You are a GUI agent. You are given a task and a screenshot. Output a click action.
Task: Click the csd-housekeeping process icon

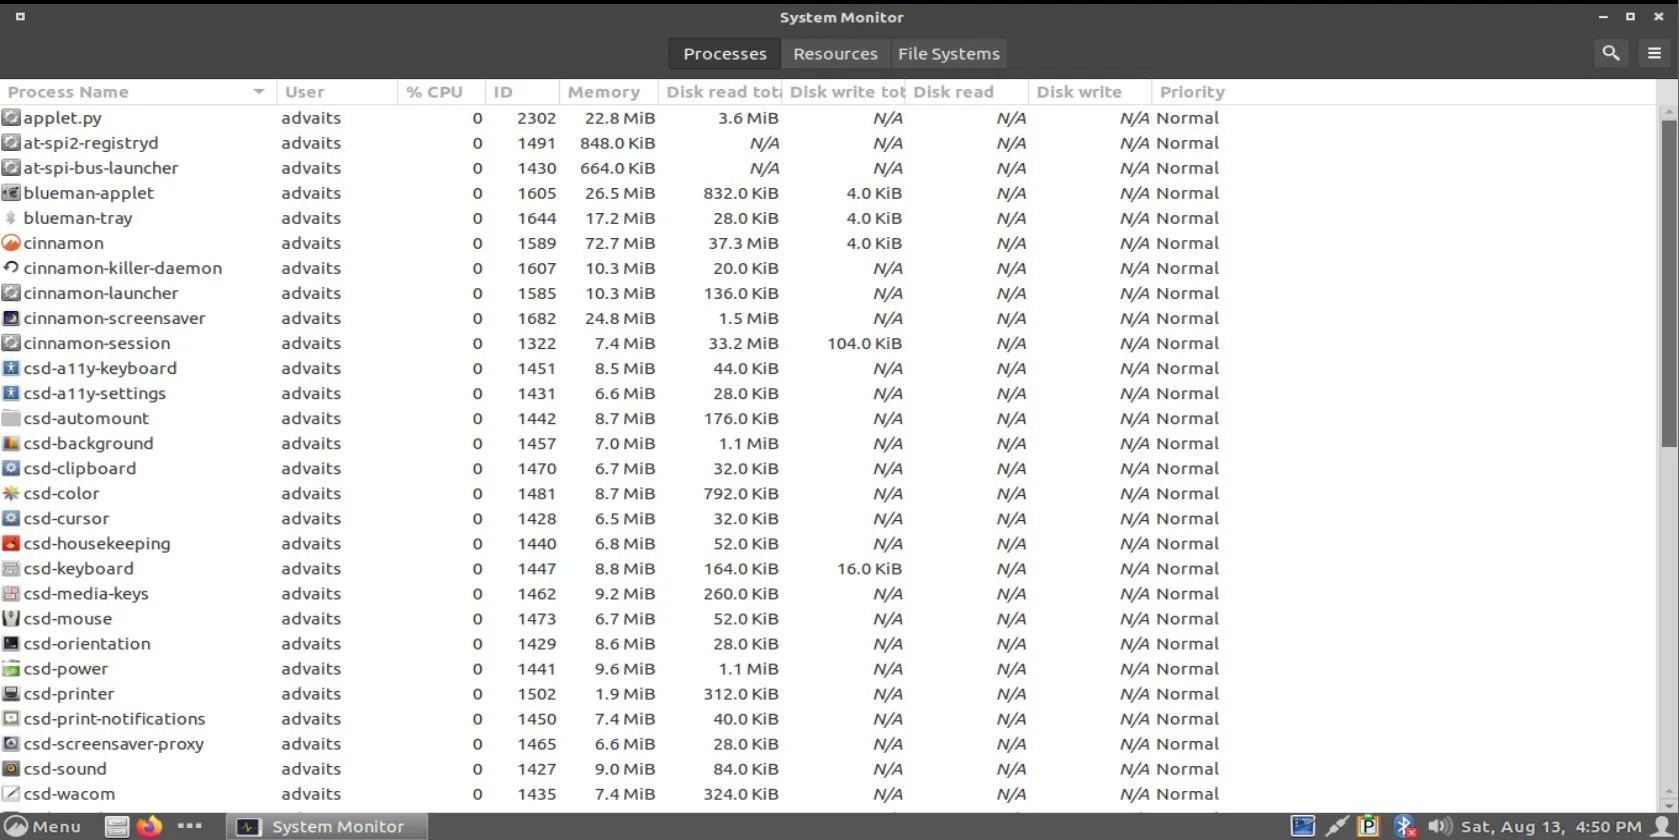[11, 543]
